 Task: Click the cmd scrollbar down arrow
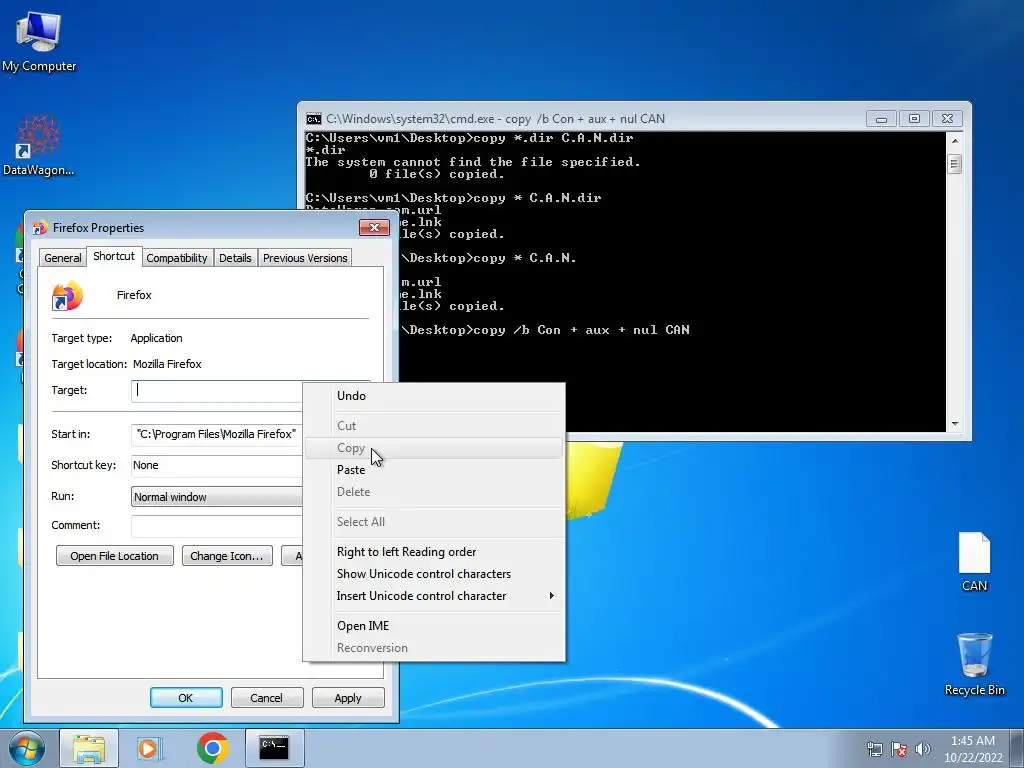tap(955, 424)
